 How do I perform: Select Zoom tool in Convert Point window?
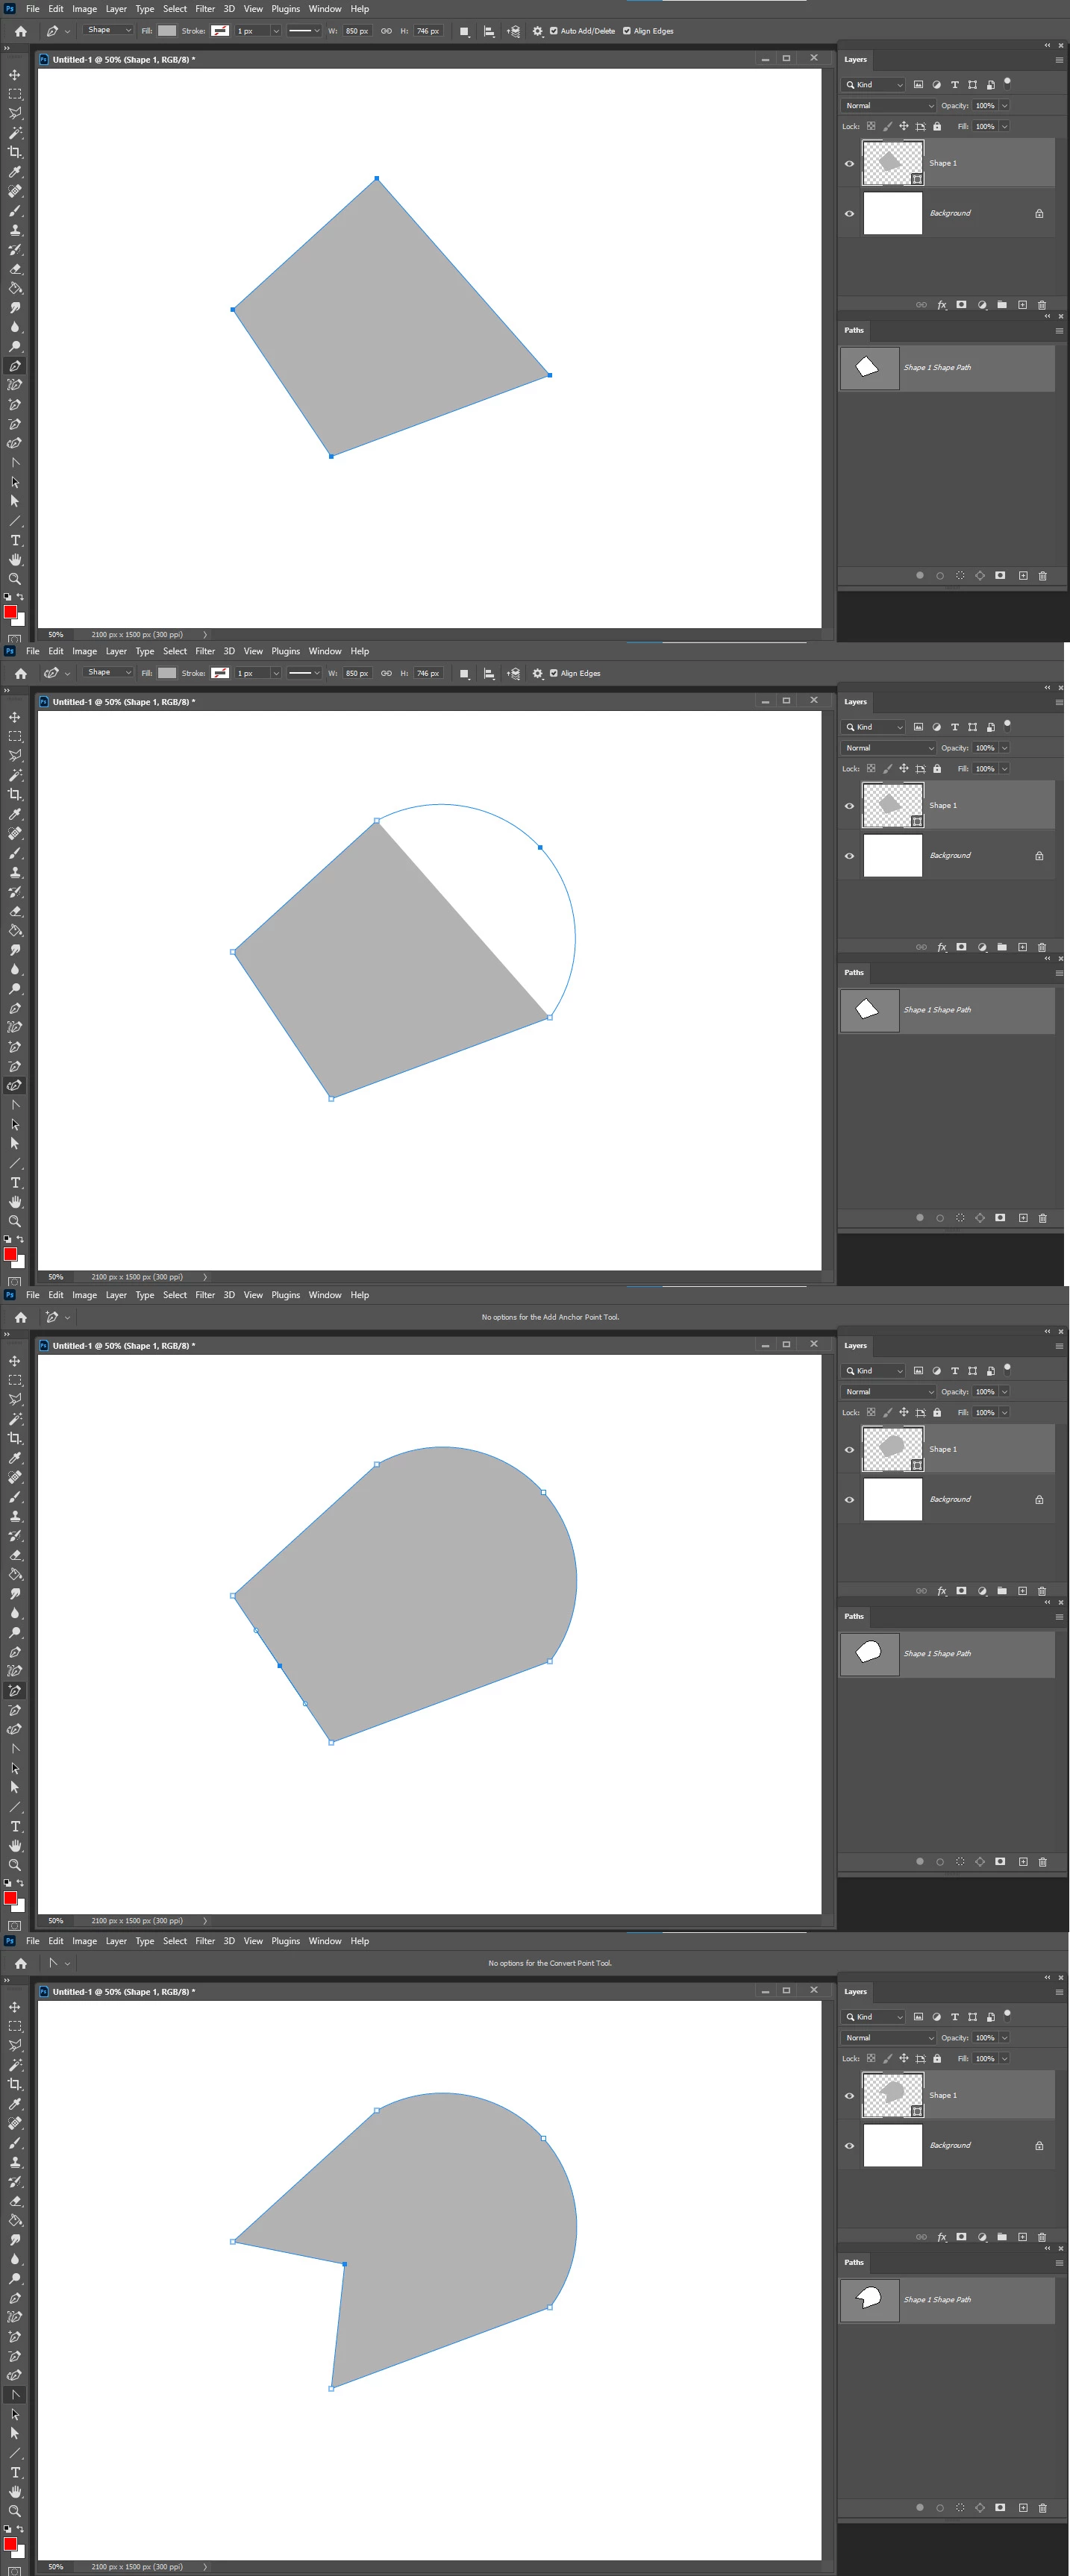pyautogui.click(x=15, y=2511)
